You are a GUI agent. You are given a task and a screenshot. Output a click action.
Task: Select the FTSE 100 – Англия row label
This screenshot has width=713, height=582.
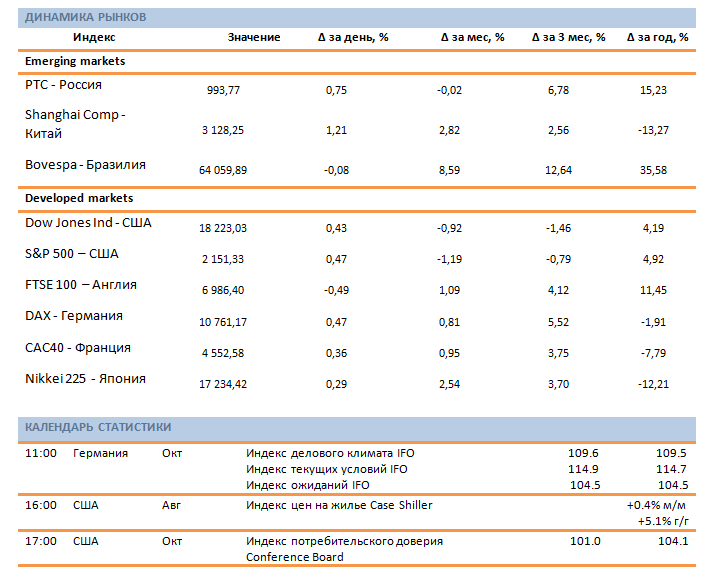click(81, 285)
